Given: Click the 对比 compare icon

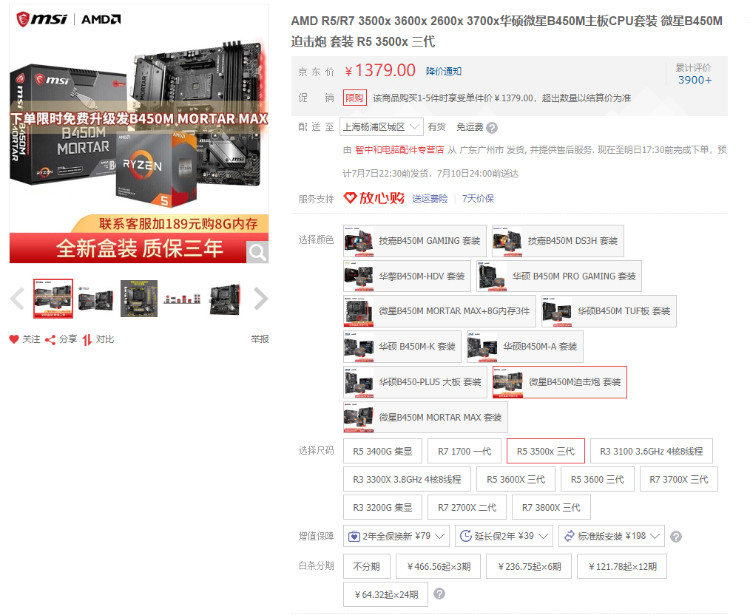Looking at the screenshot, I should (x=87, y=340).
